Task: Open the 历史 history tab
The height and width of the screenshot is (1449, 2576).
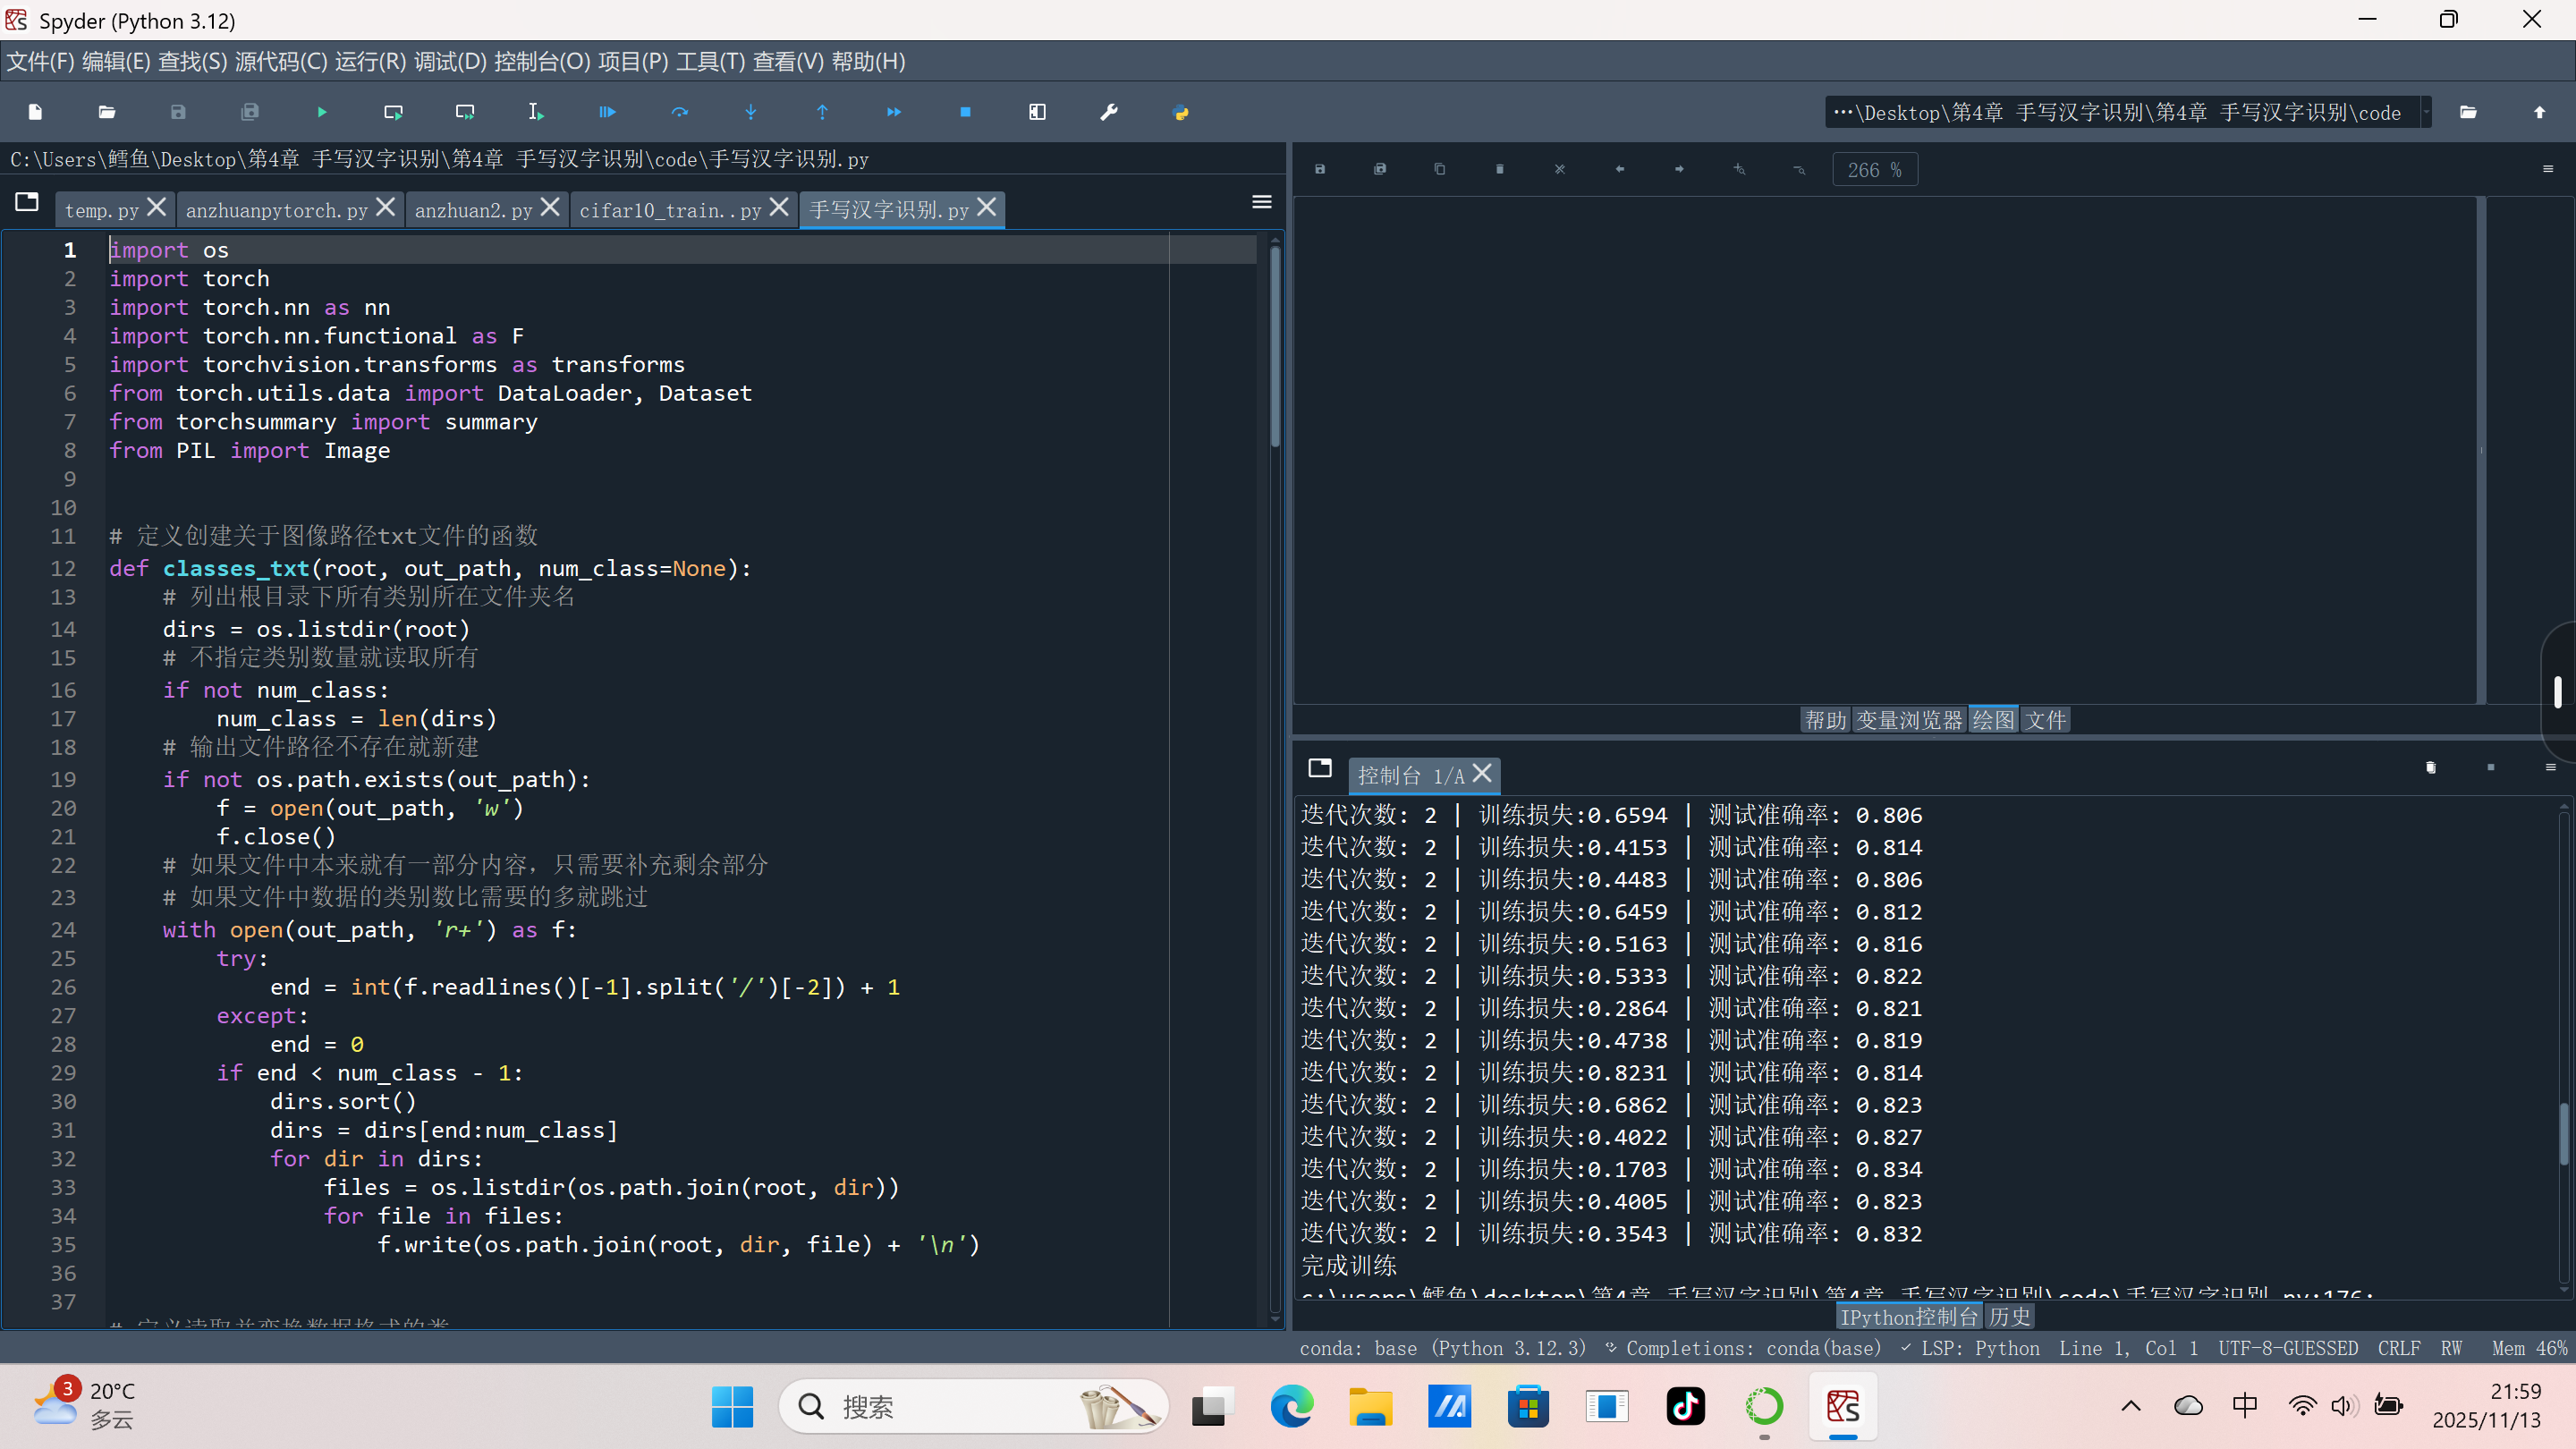Action: [x=2009, y=1317]
